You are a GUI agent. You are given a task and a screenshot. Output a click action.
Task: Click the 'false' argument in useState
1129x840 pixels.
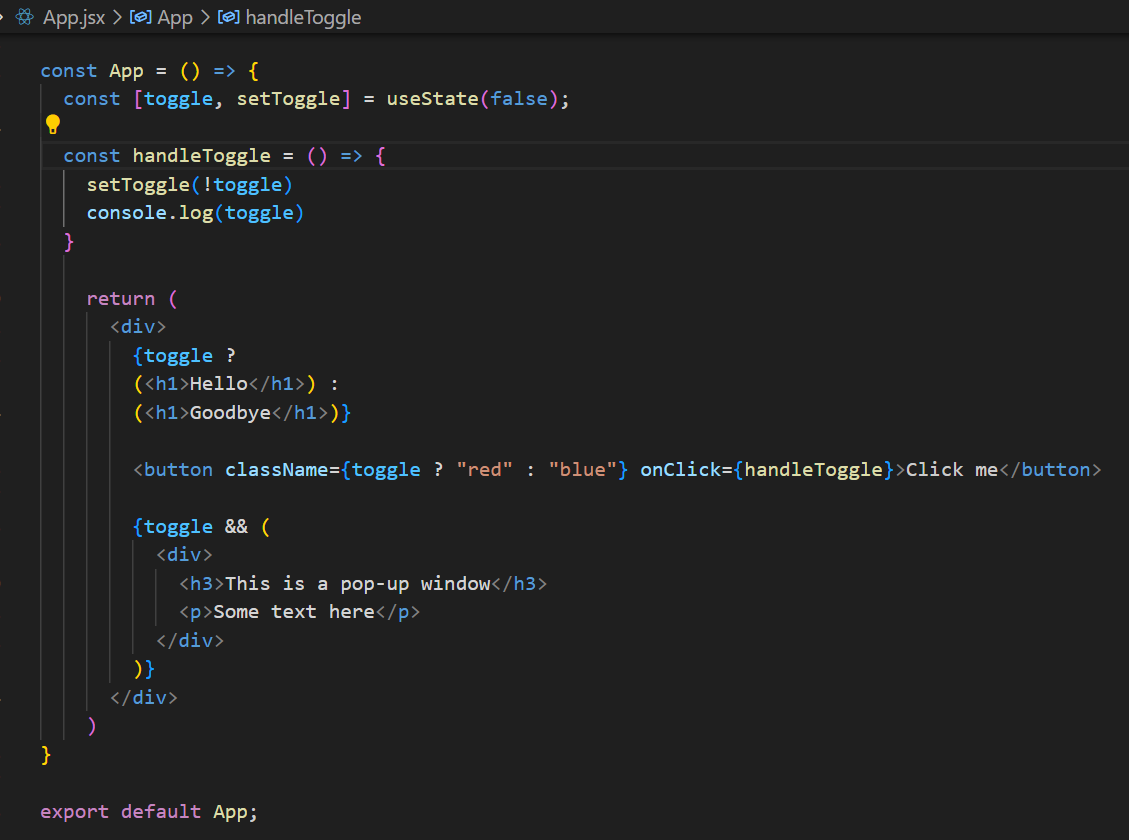[519, 99]
